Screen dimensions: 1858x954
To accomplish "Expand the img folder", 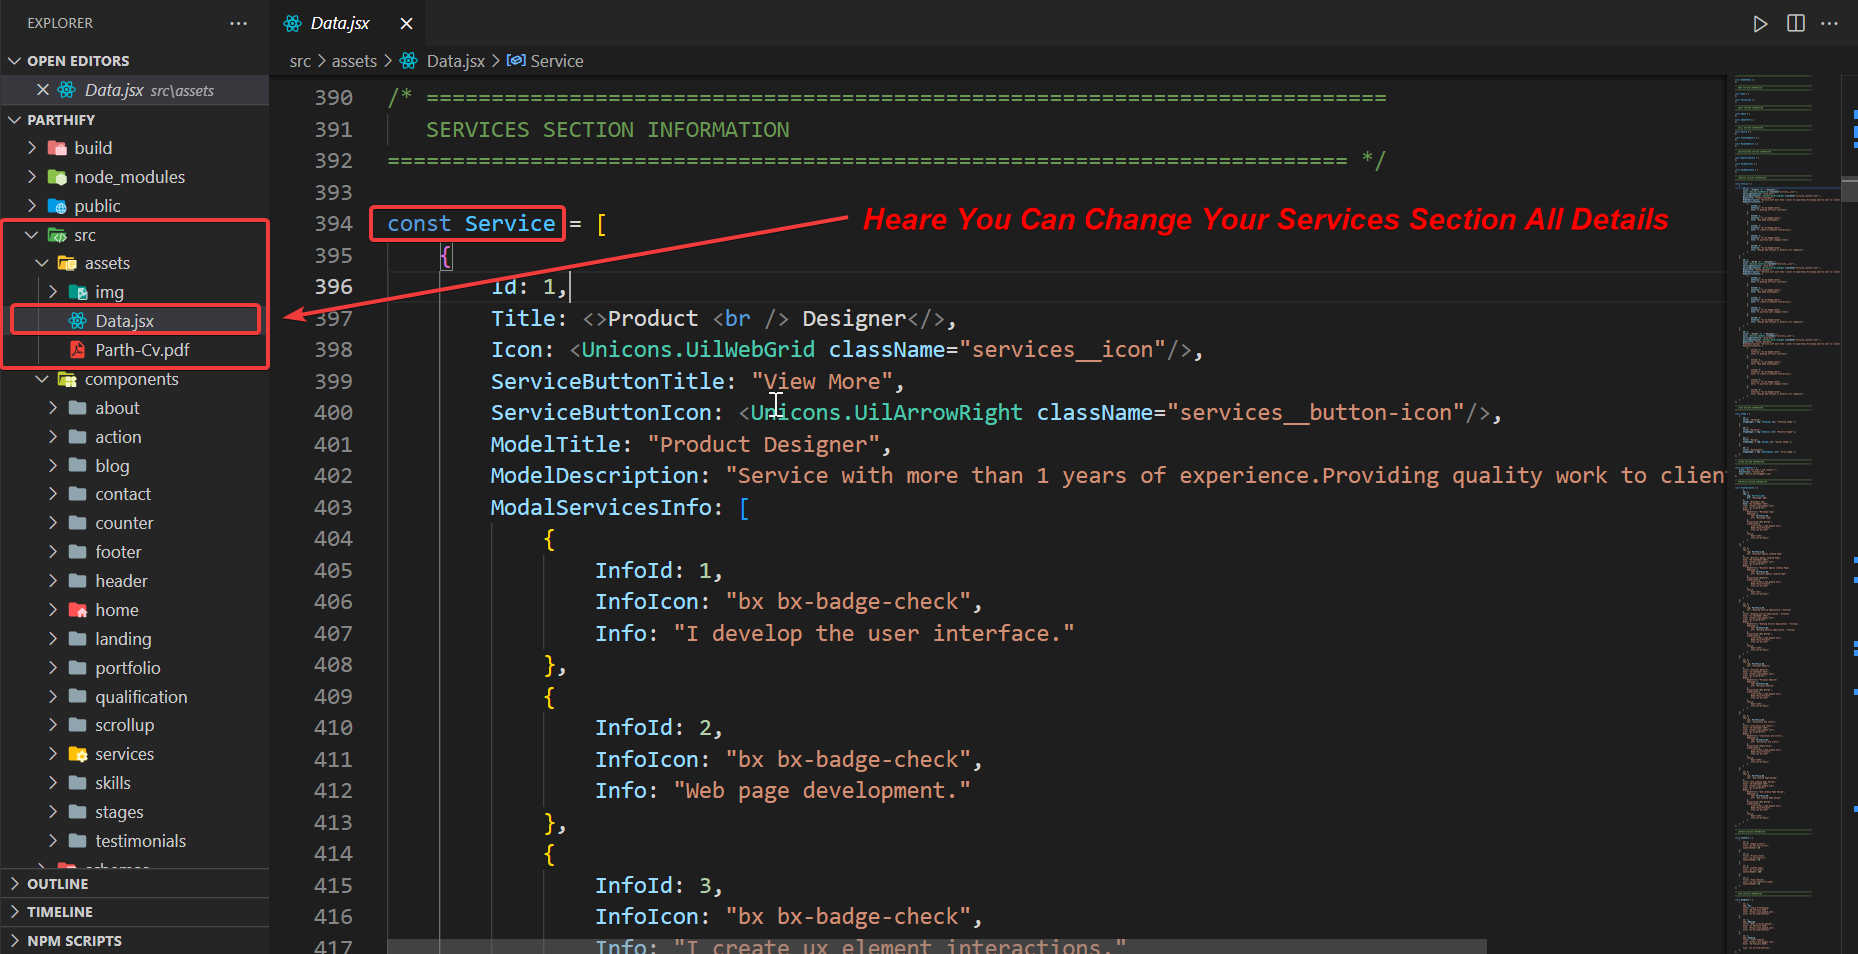I will (x=109, y=292).
